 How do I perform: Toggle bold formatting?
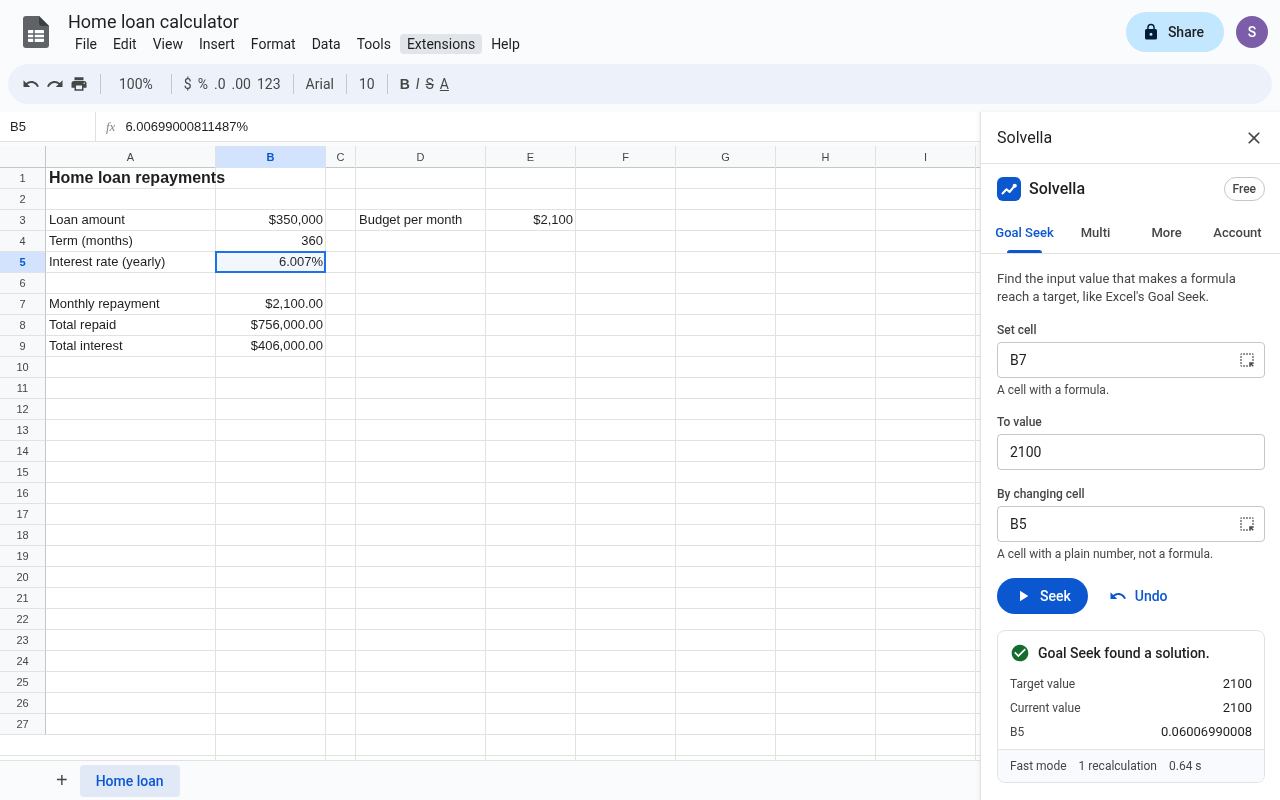tap(404, 84)
